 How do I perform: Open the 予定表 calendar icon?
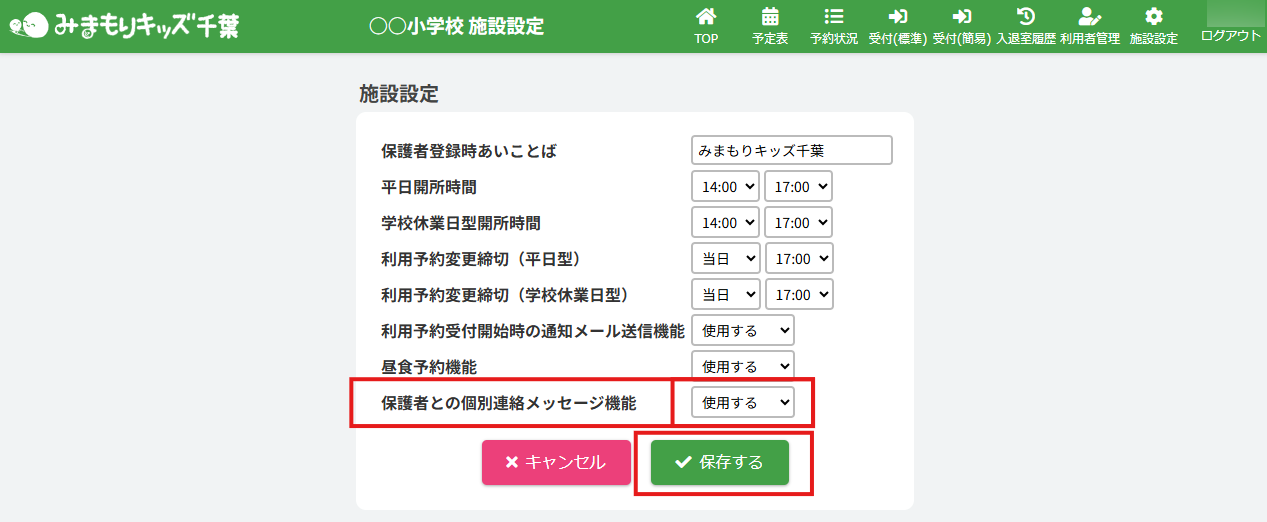pyautogui.click(x=770, y=17)
